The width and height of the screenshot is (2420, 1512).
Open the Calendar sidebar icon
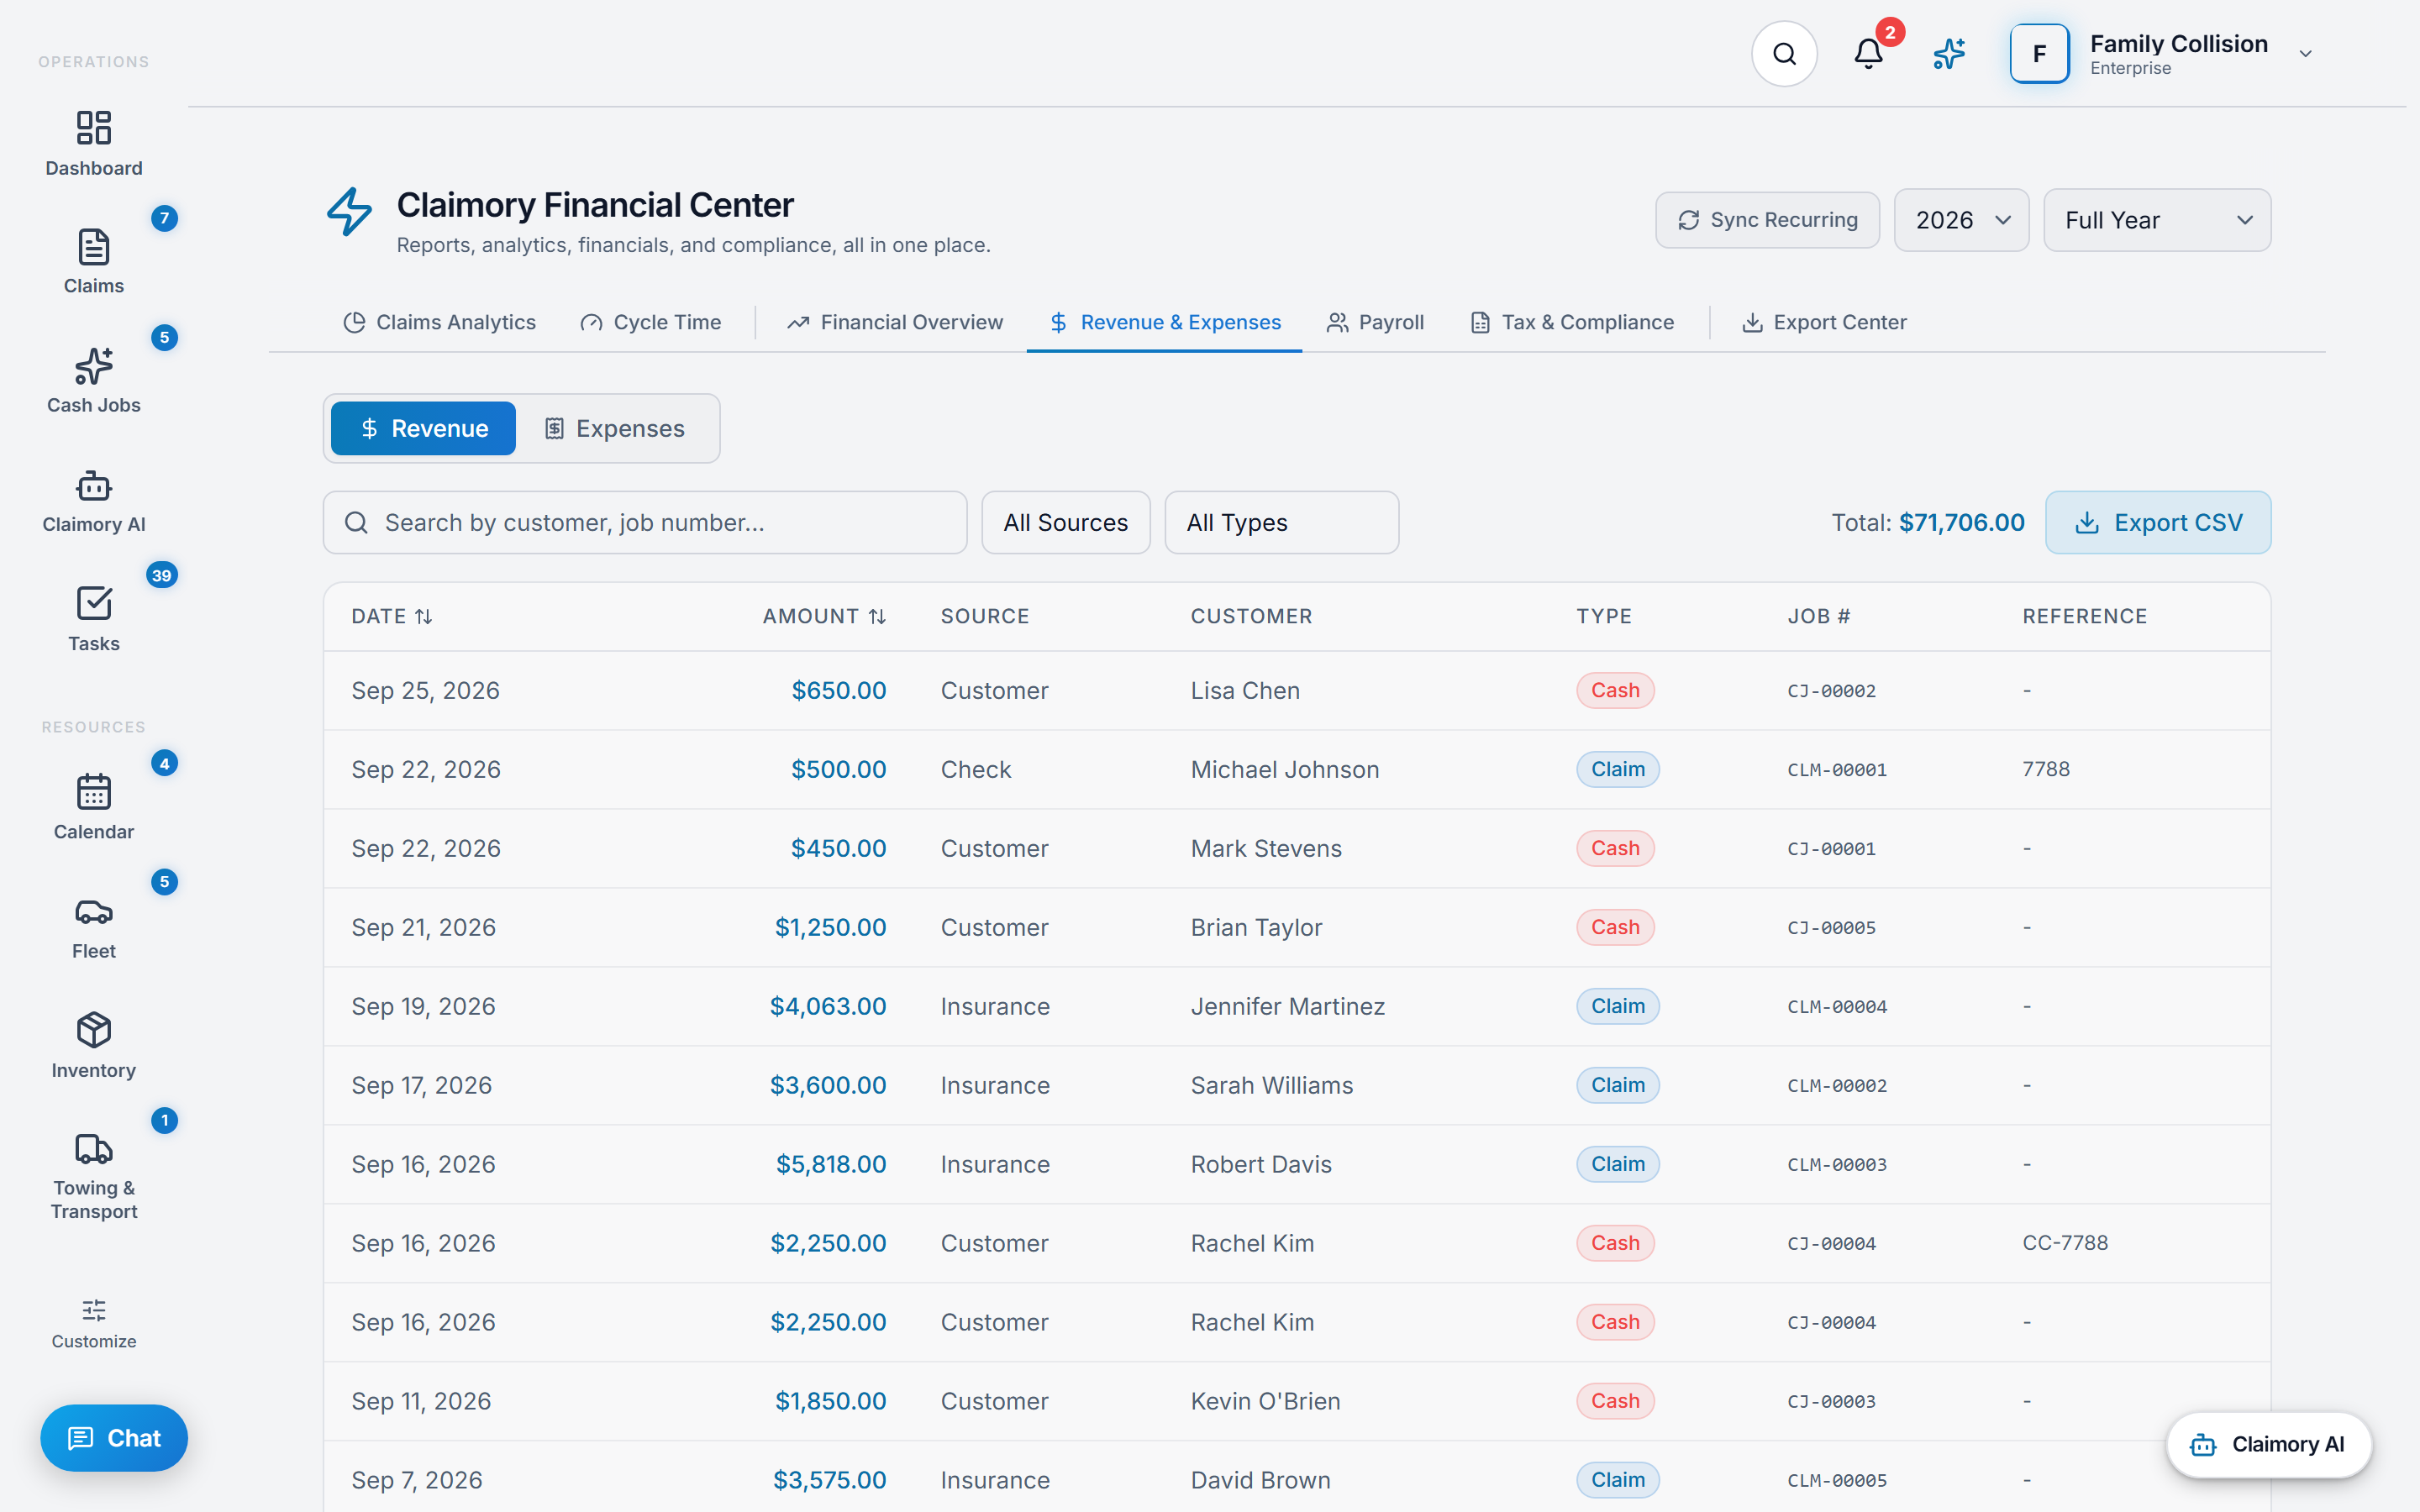pyautogui.click(x=93, y=792)
